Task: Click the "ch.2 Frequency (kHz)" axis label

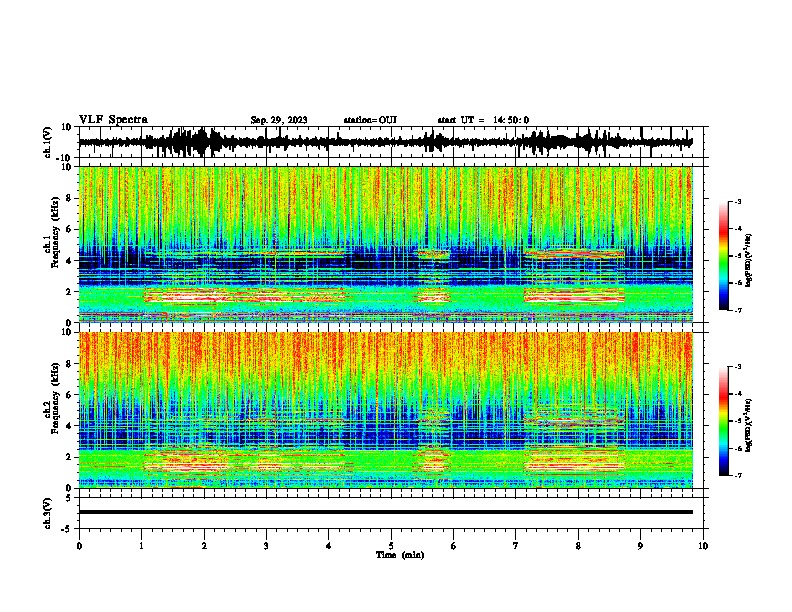Action: [x=52, y=398]
